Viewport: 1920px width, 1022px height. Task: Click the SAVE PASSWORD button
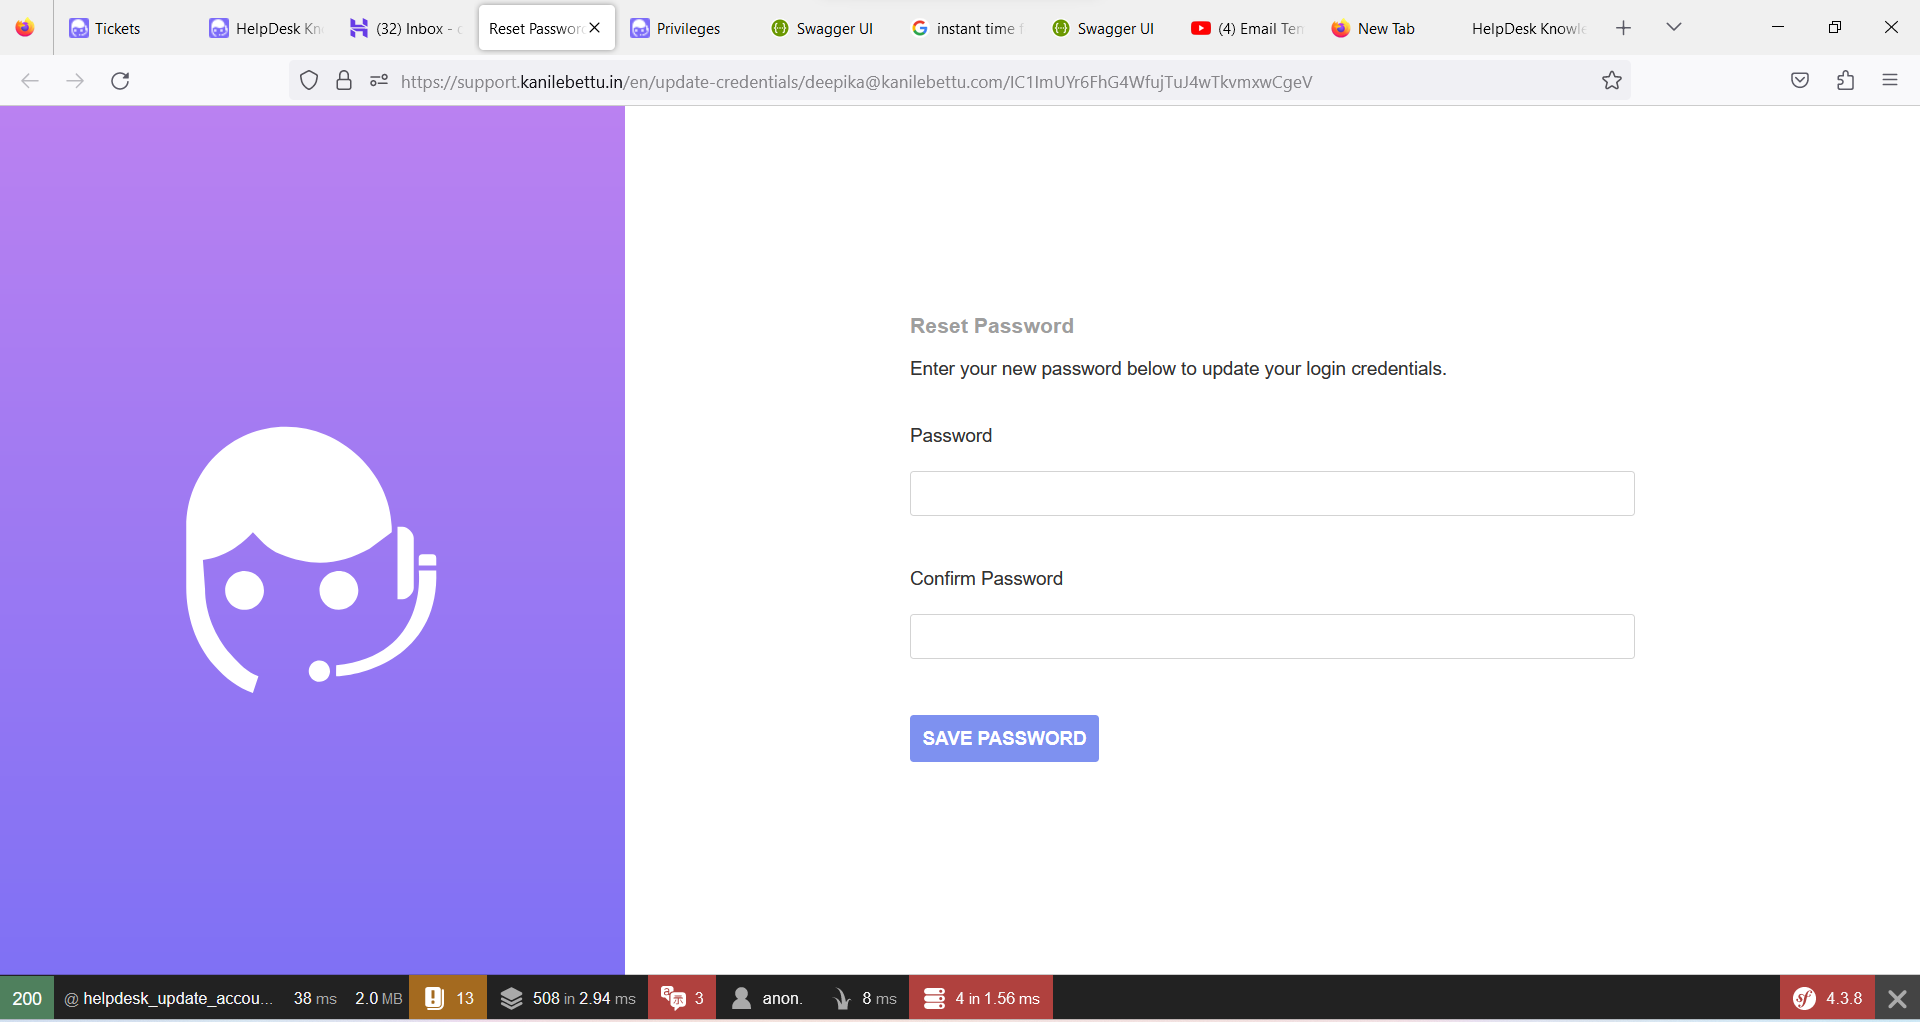1004,738
